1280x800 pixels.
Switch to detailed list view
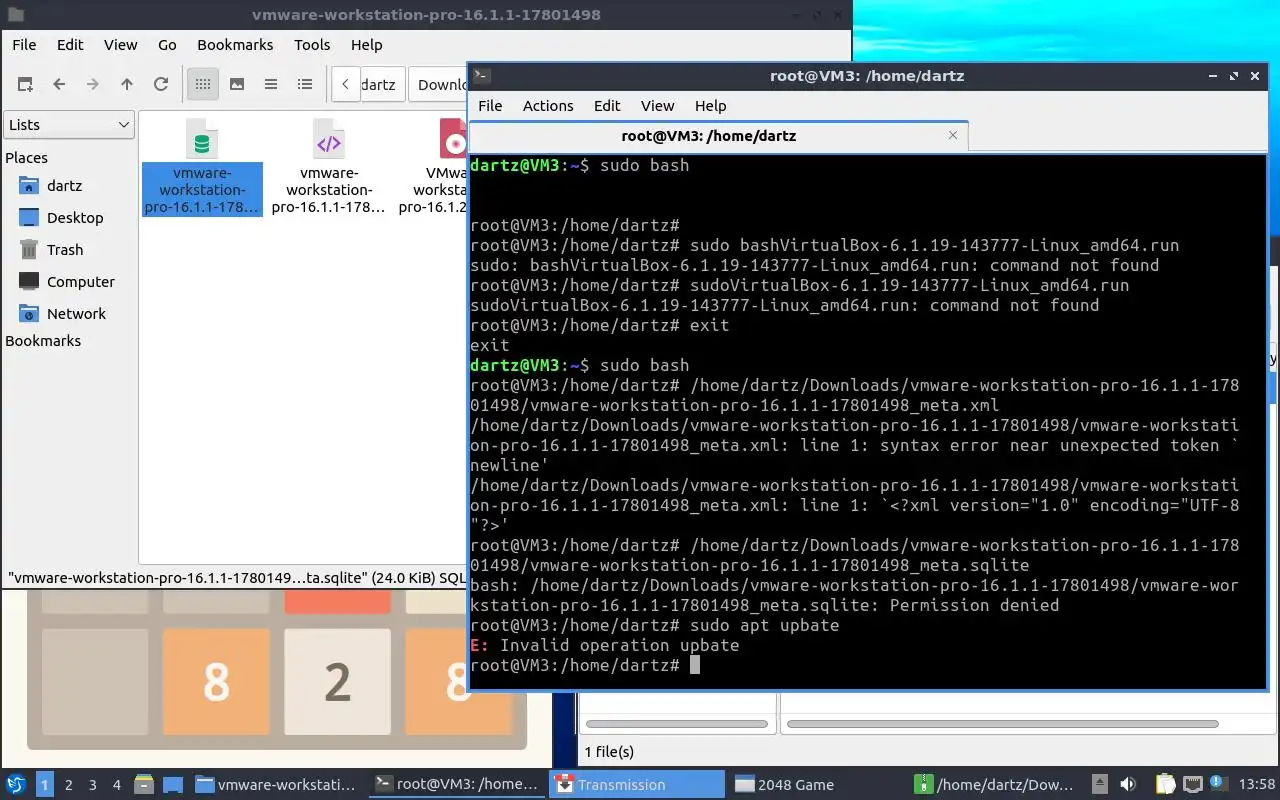[x=305, y=85]
